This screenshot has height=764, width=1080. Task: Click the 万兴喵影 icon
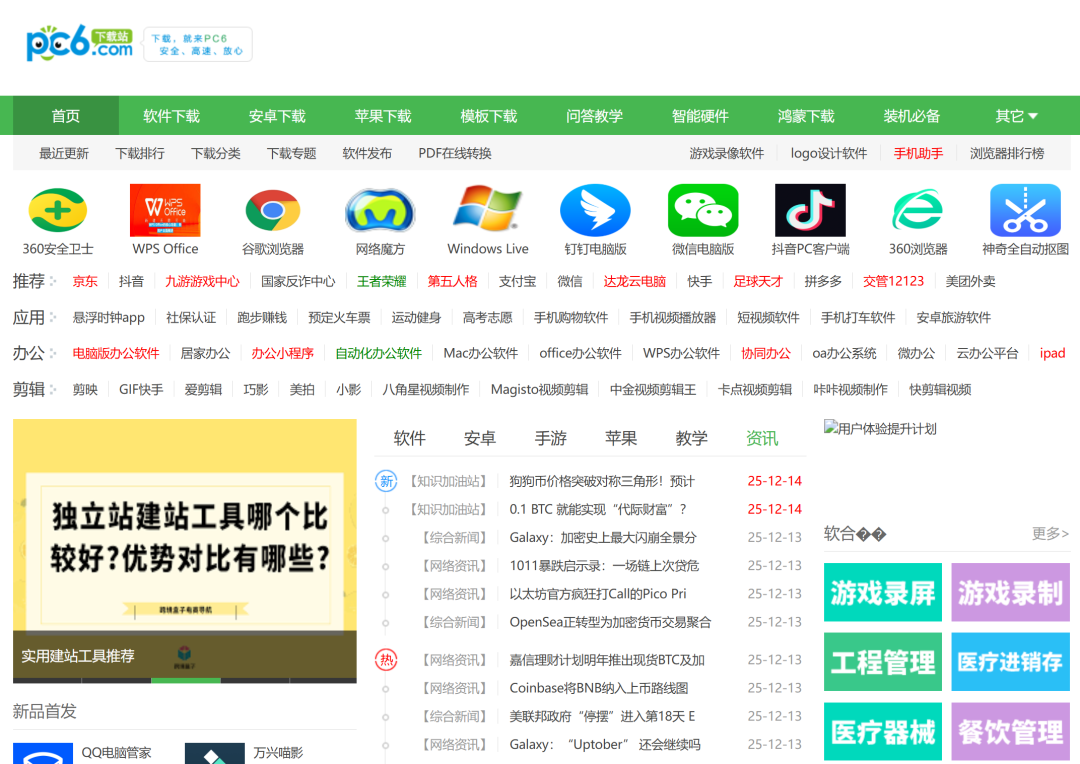tap(214, 753)
